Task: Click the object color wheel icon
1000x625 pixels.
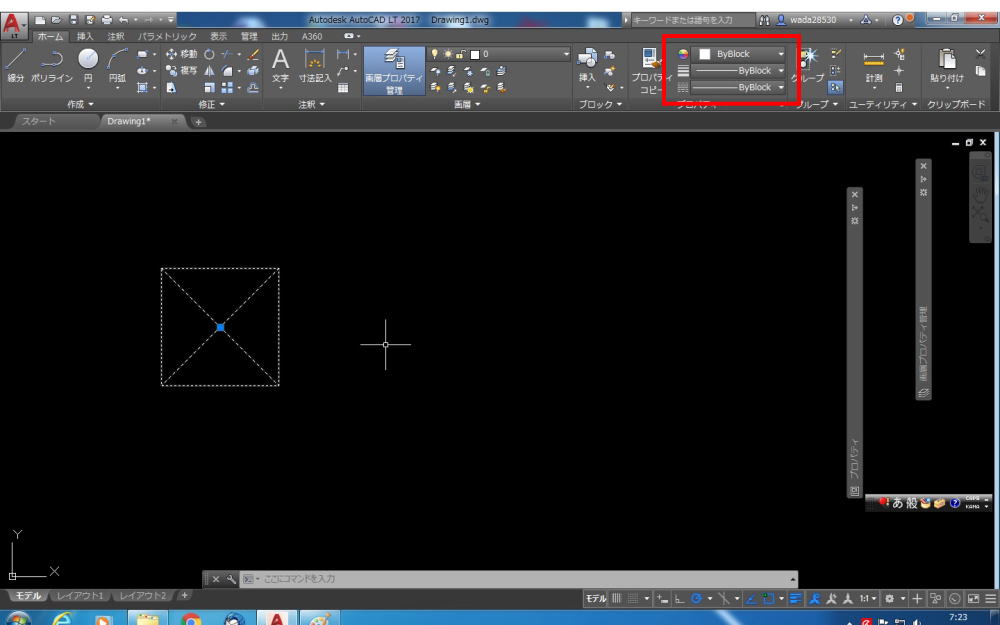Action: tap(683, 54)
